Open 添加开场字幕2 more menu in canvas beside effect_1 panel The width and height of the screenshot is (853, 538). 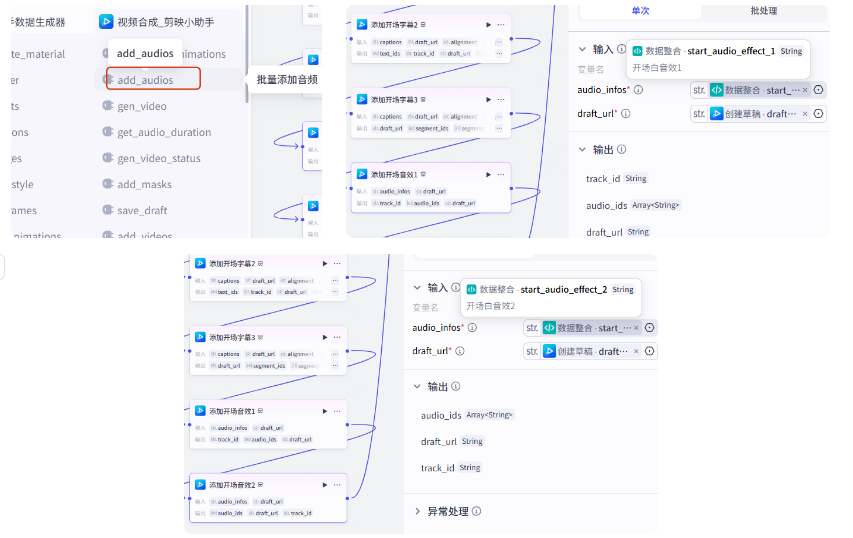point(501,24)
